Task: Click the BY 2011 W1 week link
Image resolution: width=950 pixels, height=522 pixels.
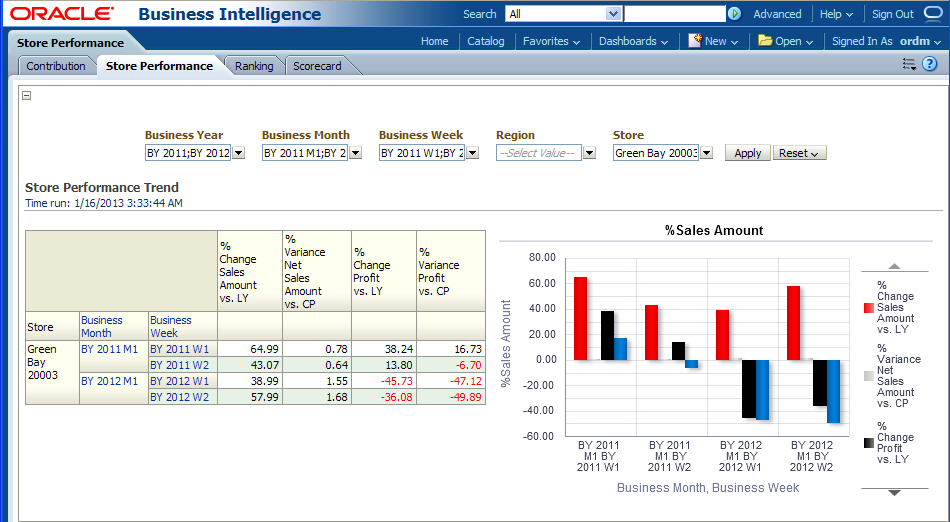Action: 179,349
